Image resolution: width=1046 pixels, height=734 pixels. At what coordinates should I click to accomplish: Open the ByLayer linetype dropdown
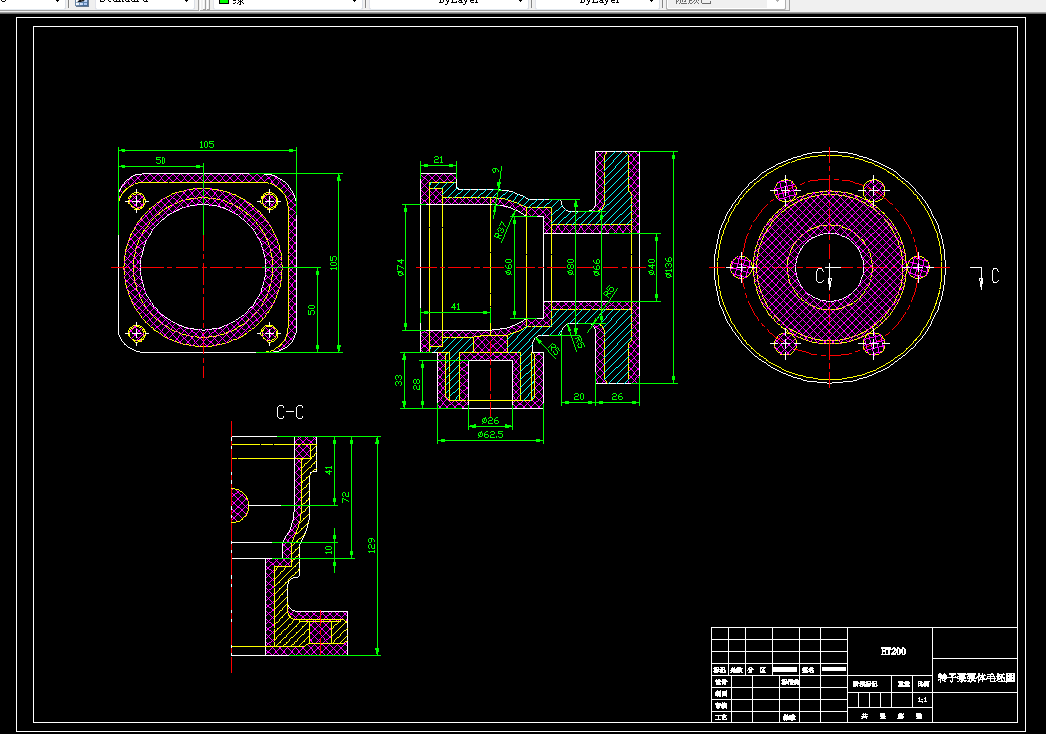[448, 3]
